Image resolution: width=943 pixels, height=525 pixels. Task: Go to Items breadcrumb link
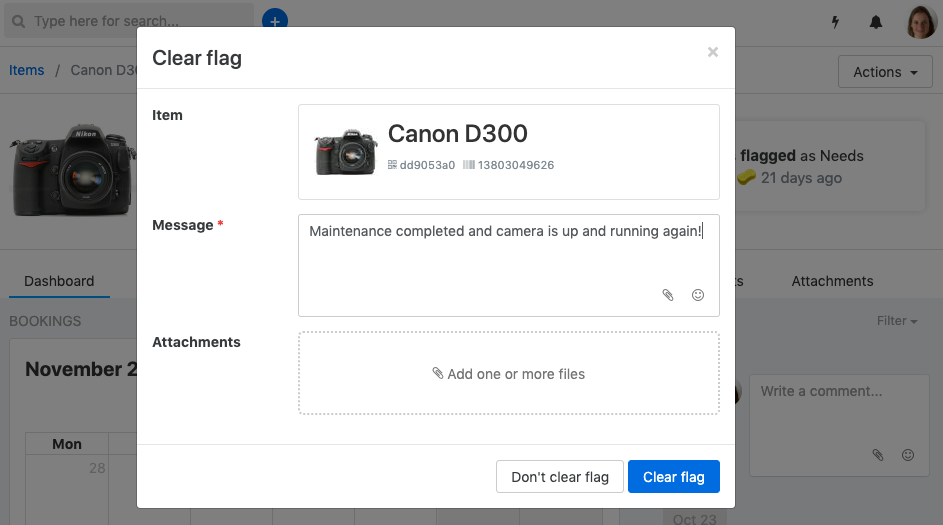pyautogui.click(x=26, y=70)
